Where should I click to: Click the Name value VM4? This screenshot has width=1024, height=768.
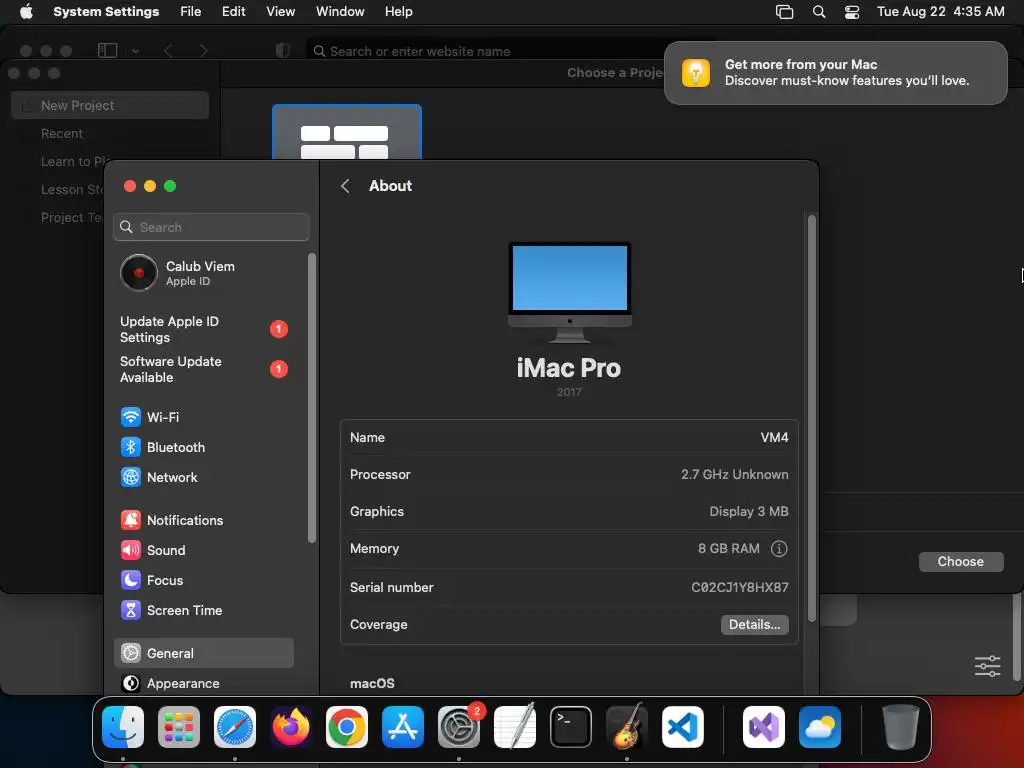click(x=775, y=438)
